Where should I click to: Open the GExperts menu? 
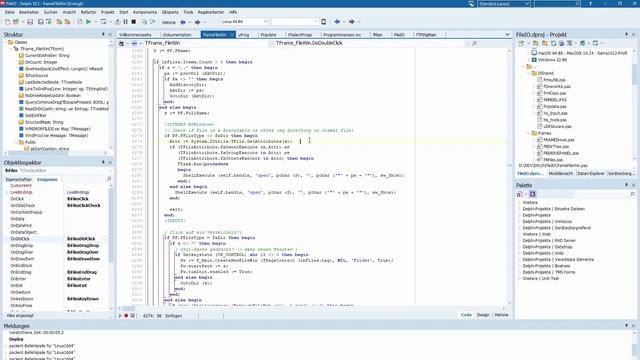(170, 12)
